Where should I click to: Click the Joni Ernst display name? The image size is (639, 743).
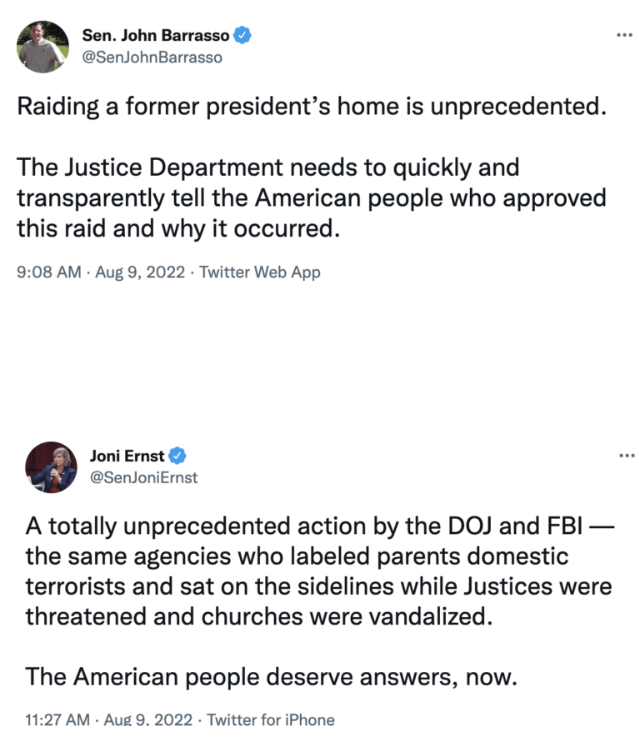(x=132, y=457)
